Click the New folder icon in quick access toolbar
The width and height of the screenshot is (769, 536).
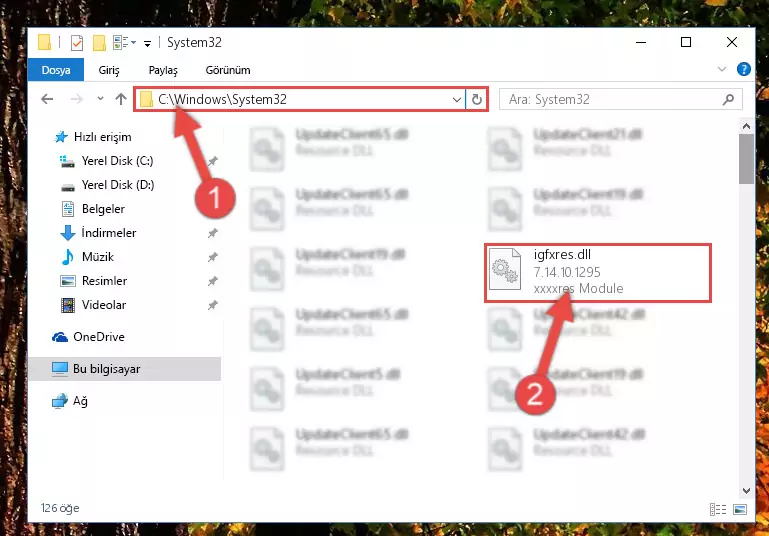(99, 43)
